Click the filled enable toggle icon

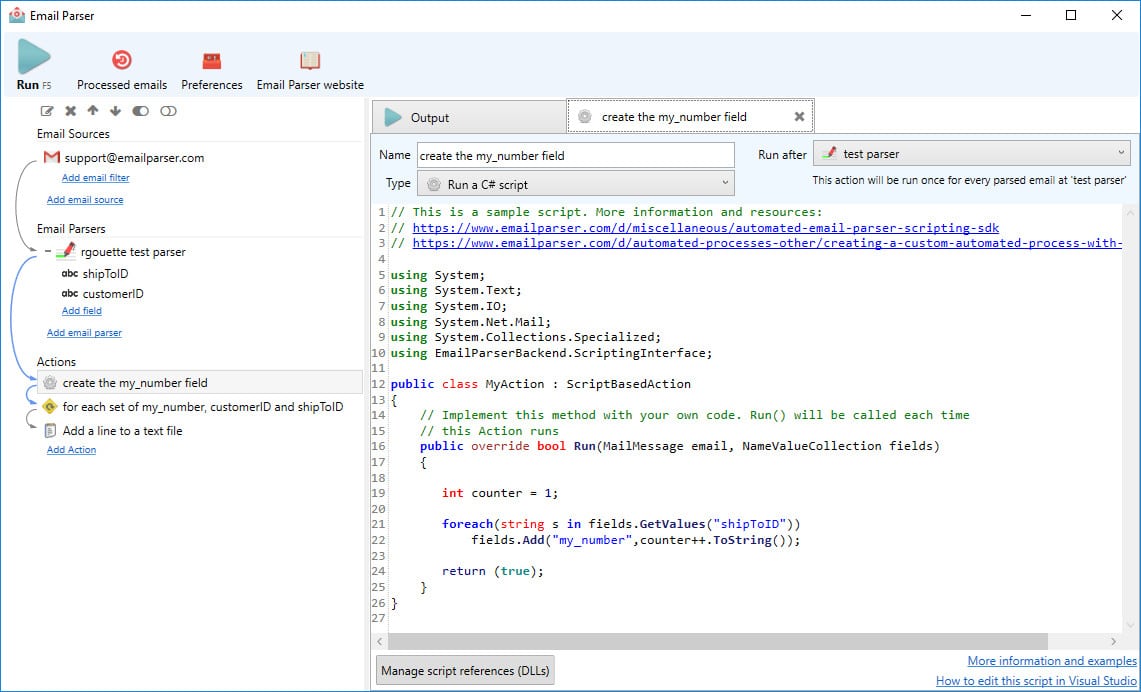click(140, 111)
